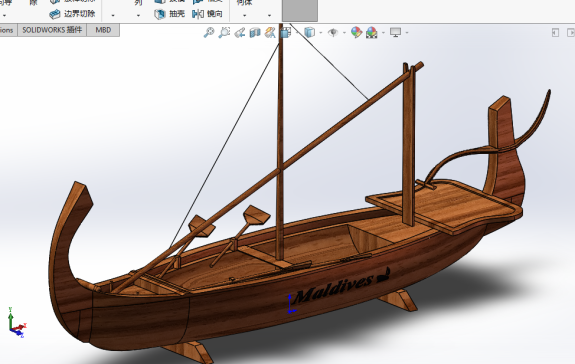The height and width of the screenshot is (364, 575).
Task: Select the Zoom to Area tool
Action: tap(224, 32)
